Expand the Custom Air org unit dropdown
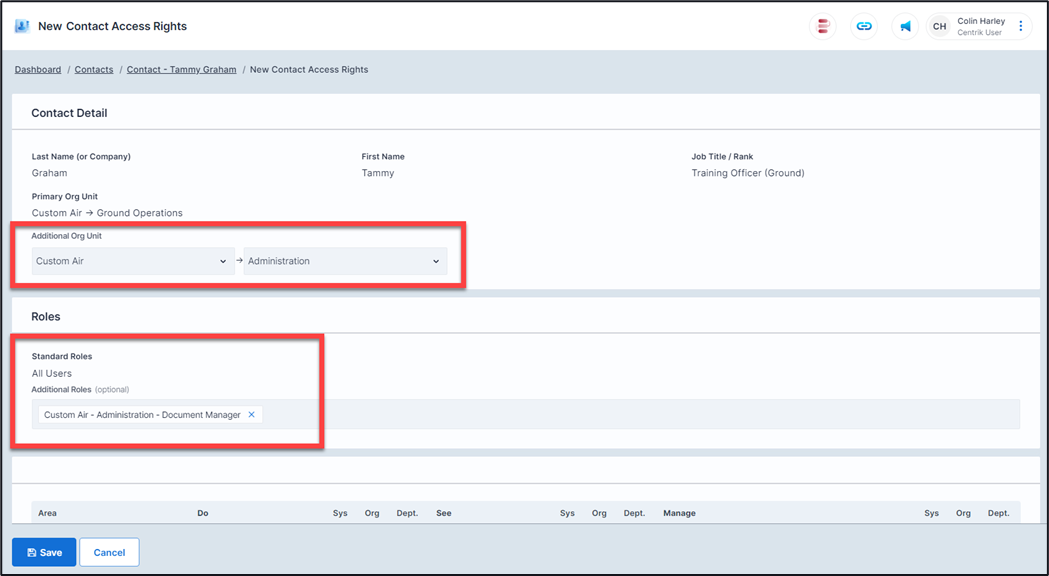Screen dimensions: 1049x576 coord(133,261)
